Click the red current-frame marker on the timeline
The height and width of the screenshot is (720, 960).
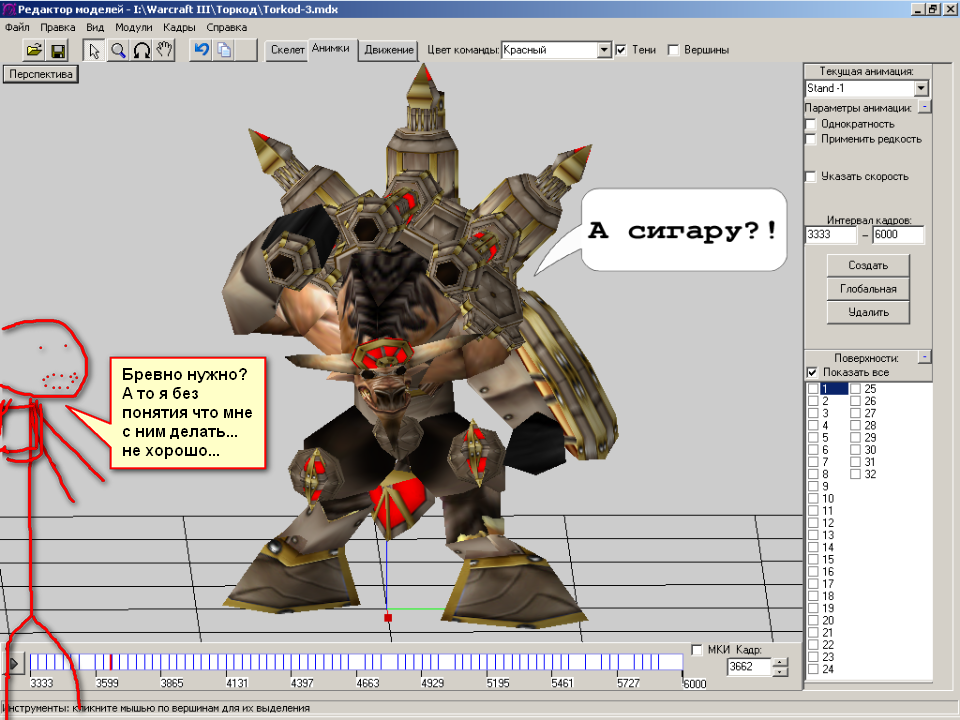click(111, 662)
